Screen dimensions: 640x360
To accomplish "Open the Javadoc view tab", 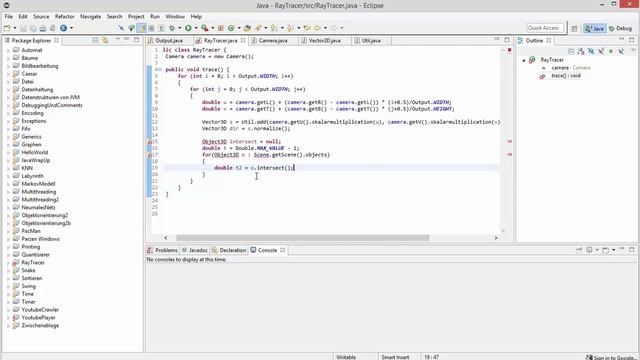I will click(195, 250).
